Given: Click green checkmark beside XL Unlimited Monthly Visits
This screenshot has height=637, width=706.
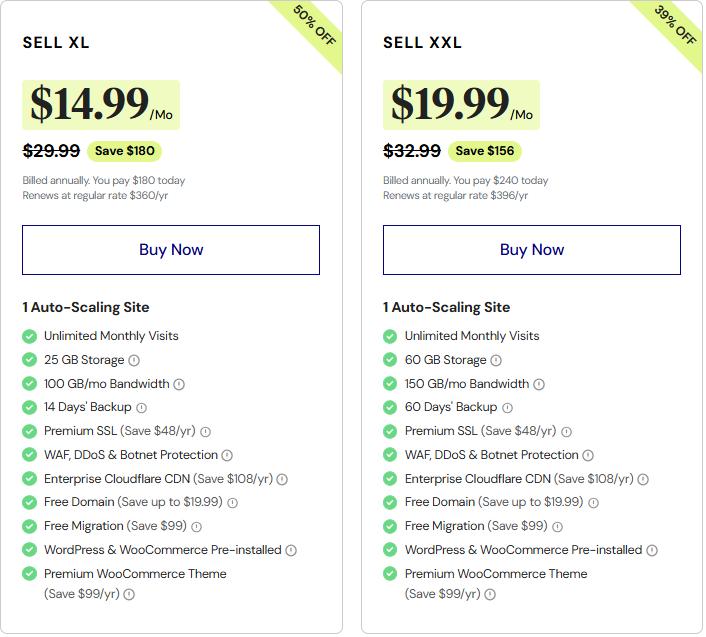Looking at the screenshot, I should coord(30,336).
